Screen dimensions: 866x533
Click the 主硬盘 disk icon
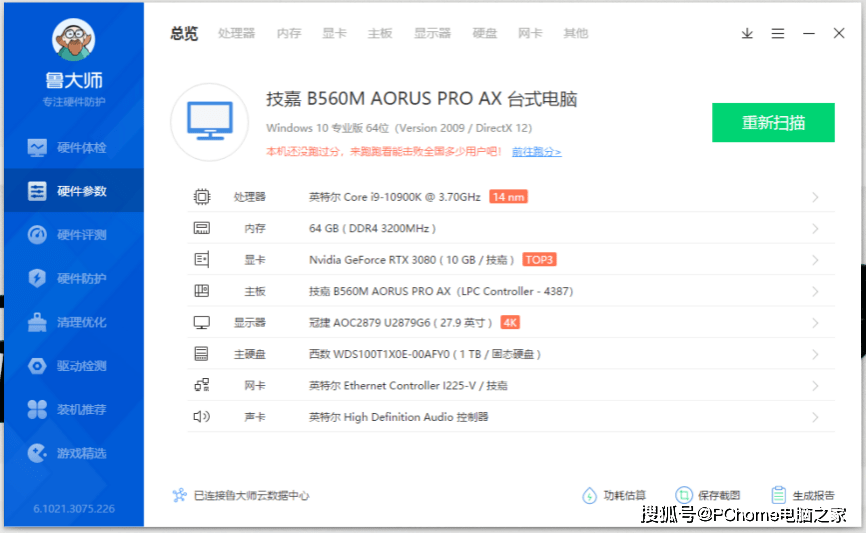pos(202,353)
